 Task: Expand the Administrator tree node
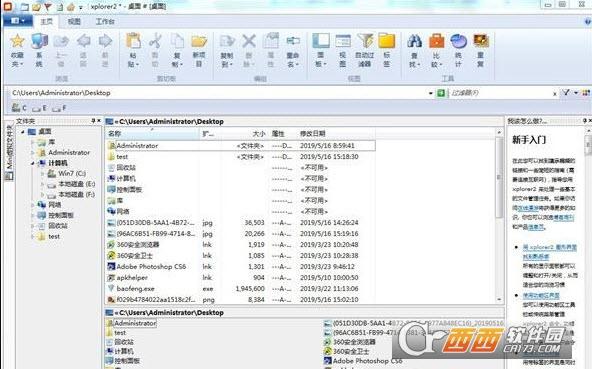[32, 153]
